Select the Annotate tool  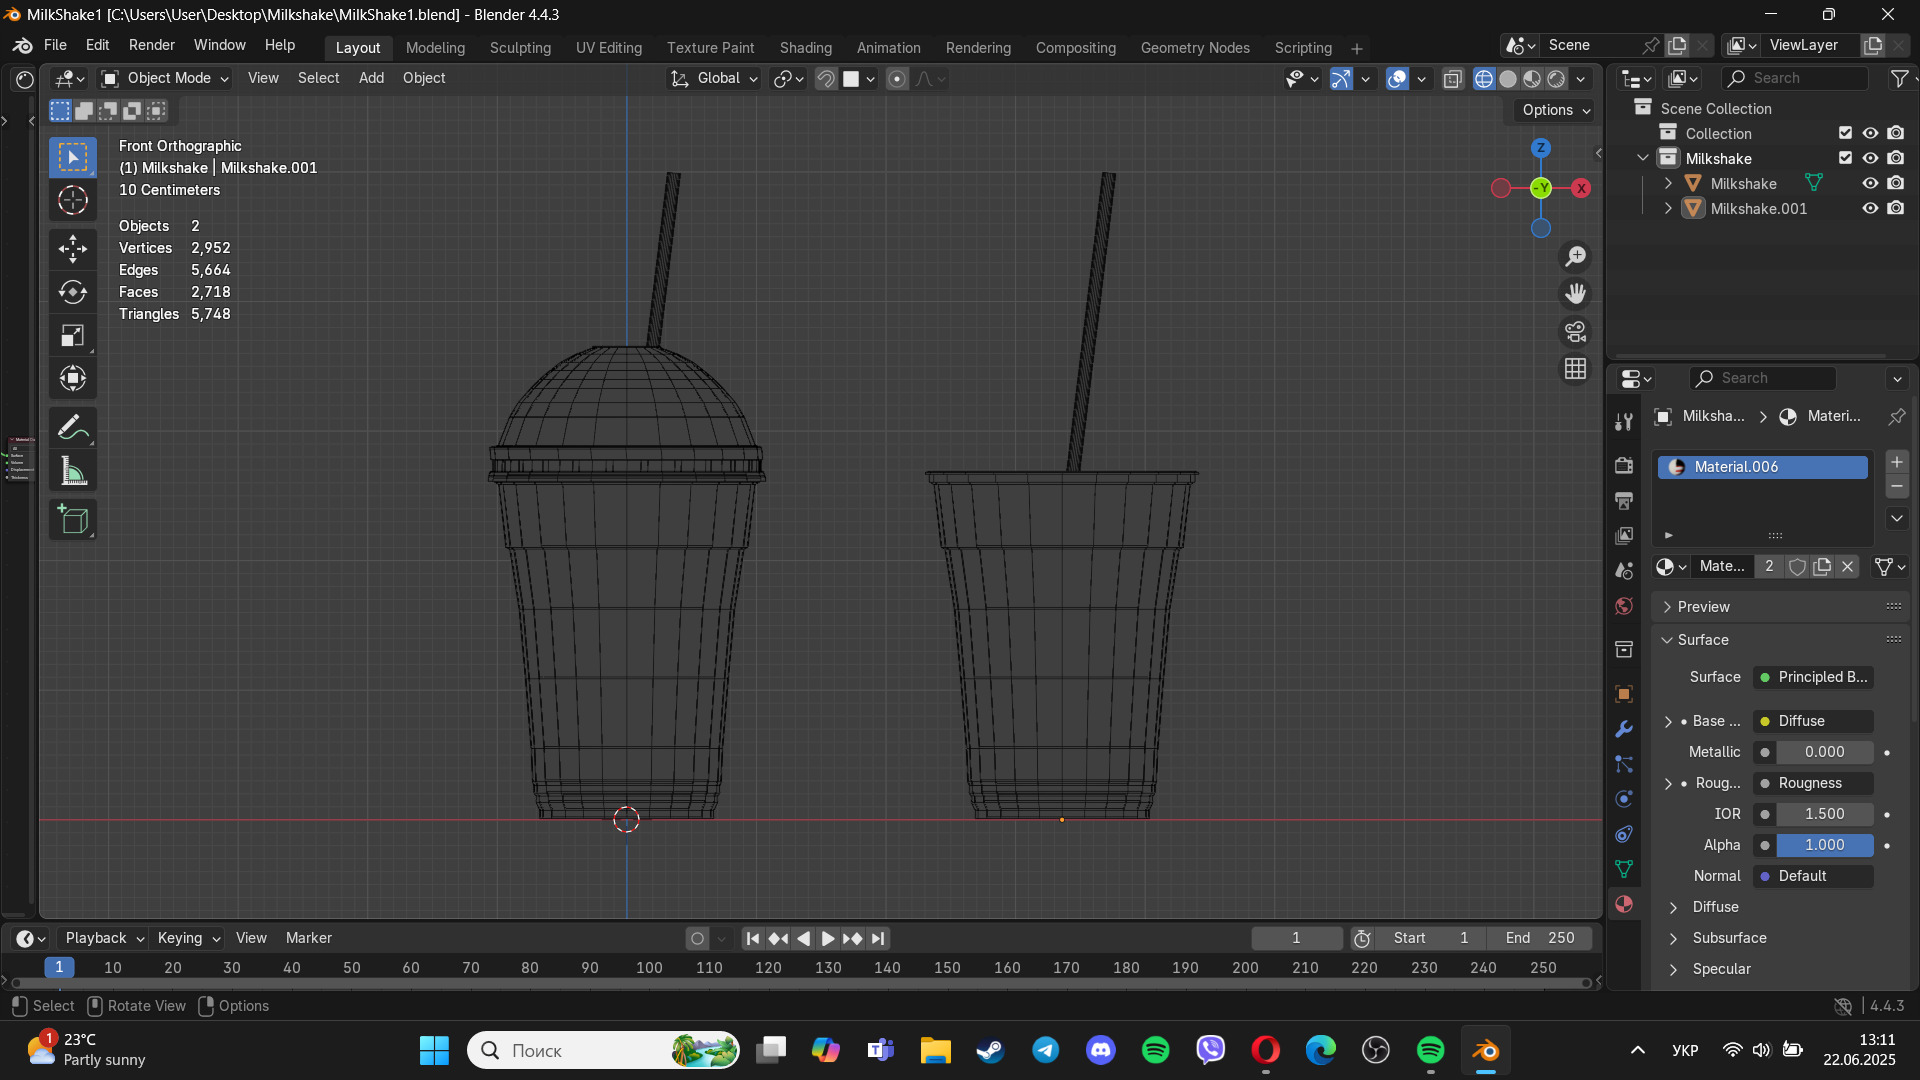[73, 427]
